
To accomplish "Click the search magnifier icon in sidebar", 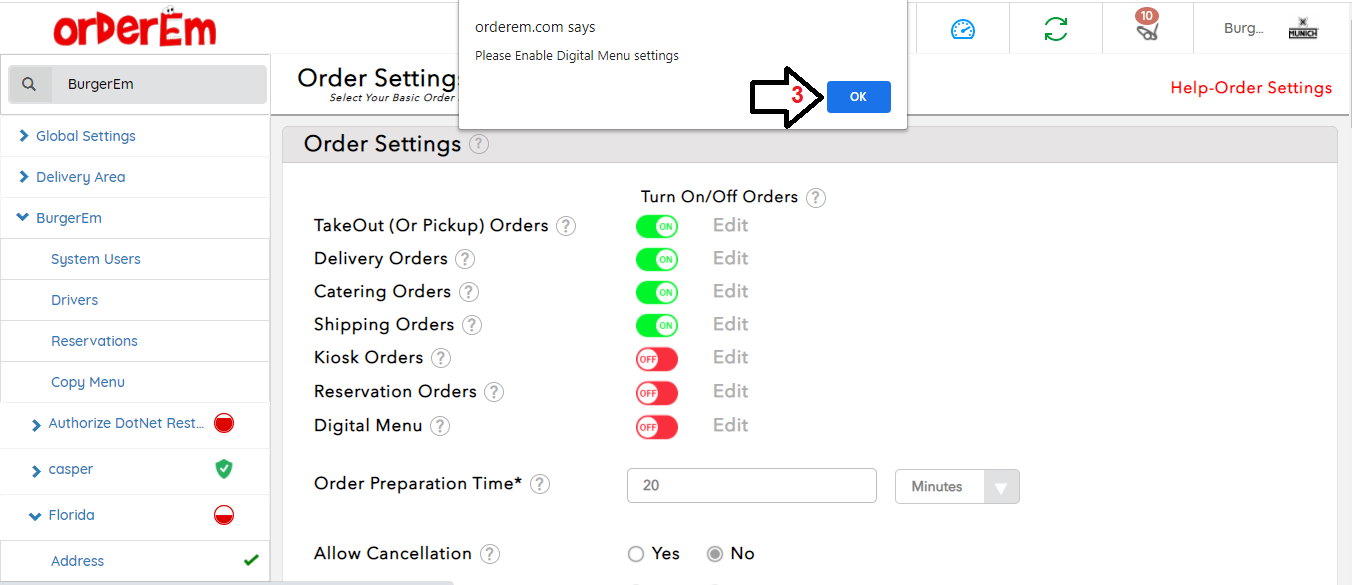I will (30, 85).
